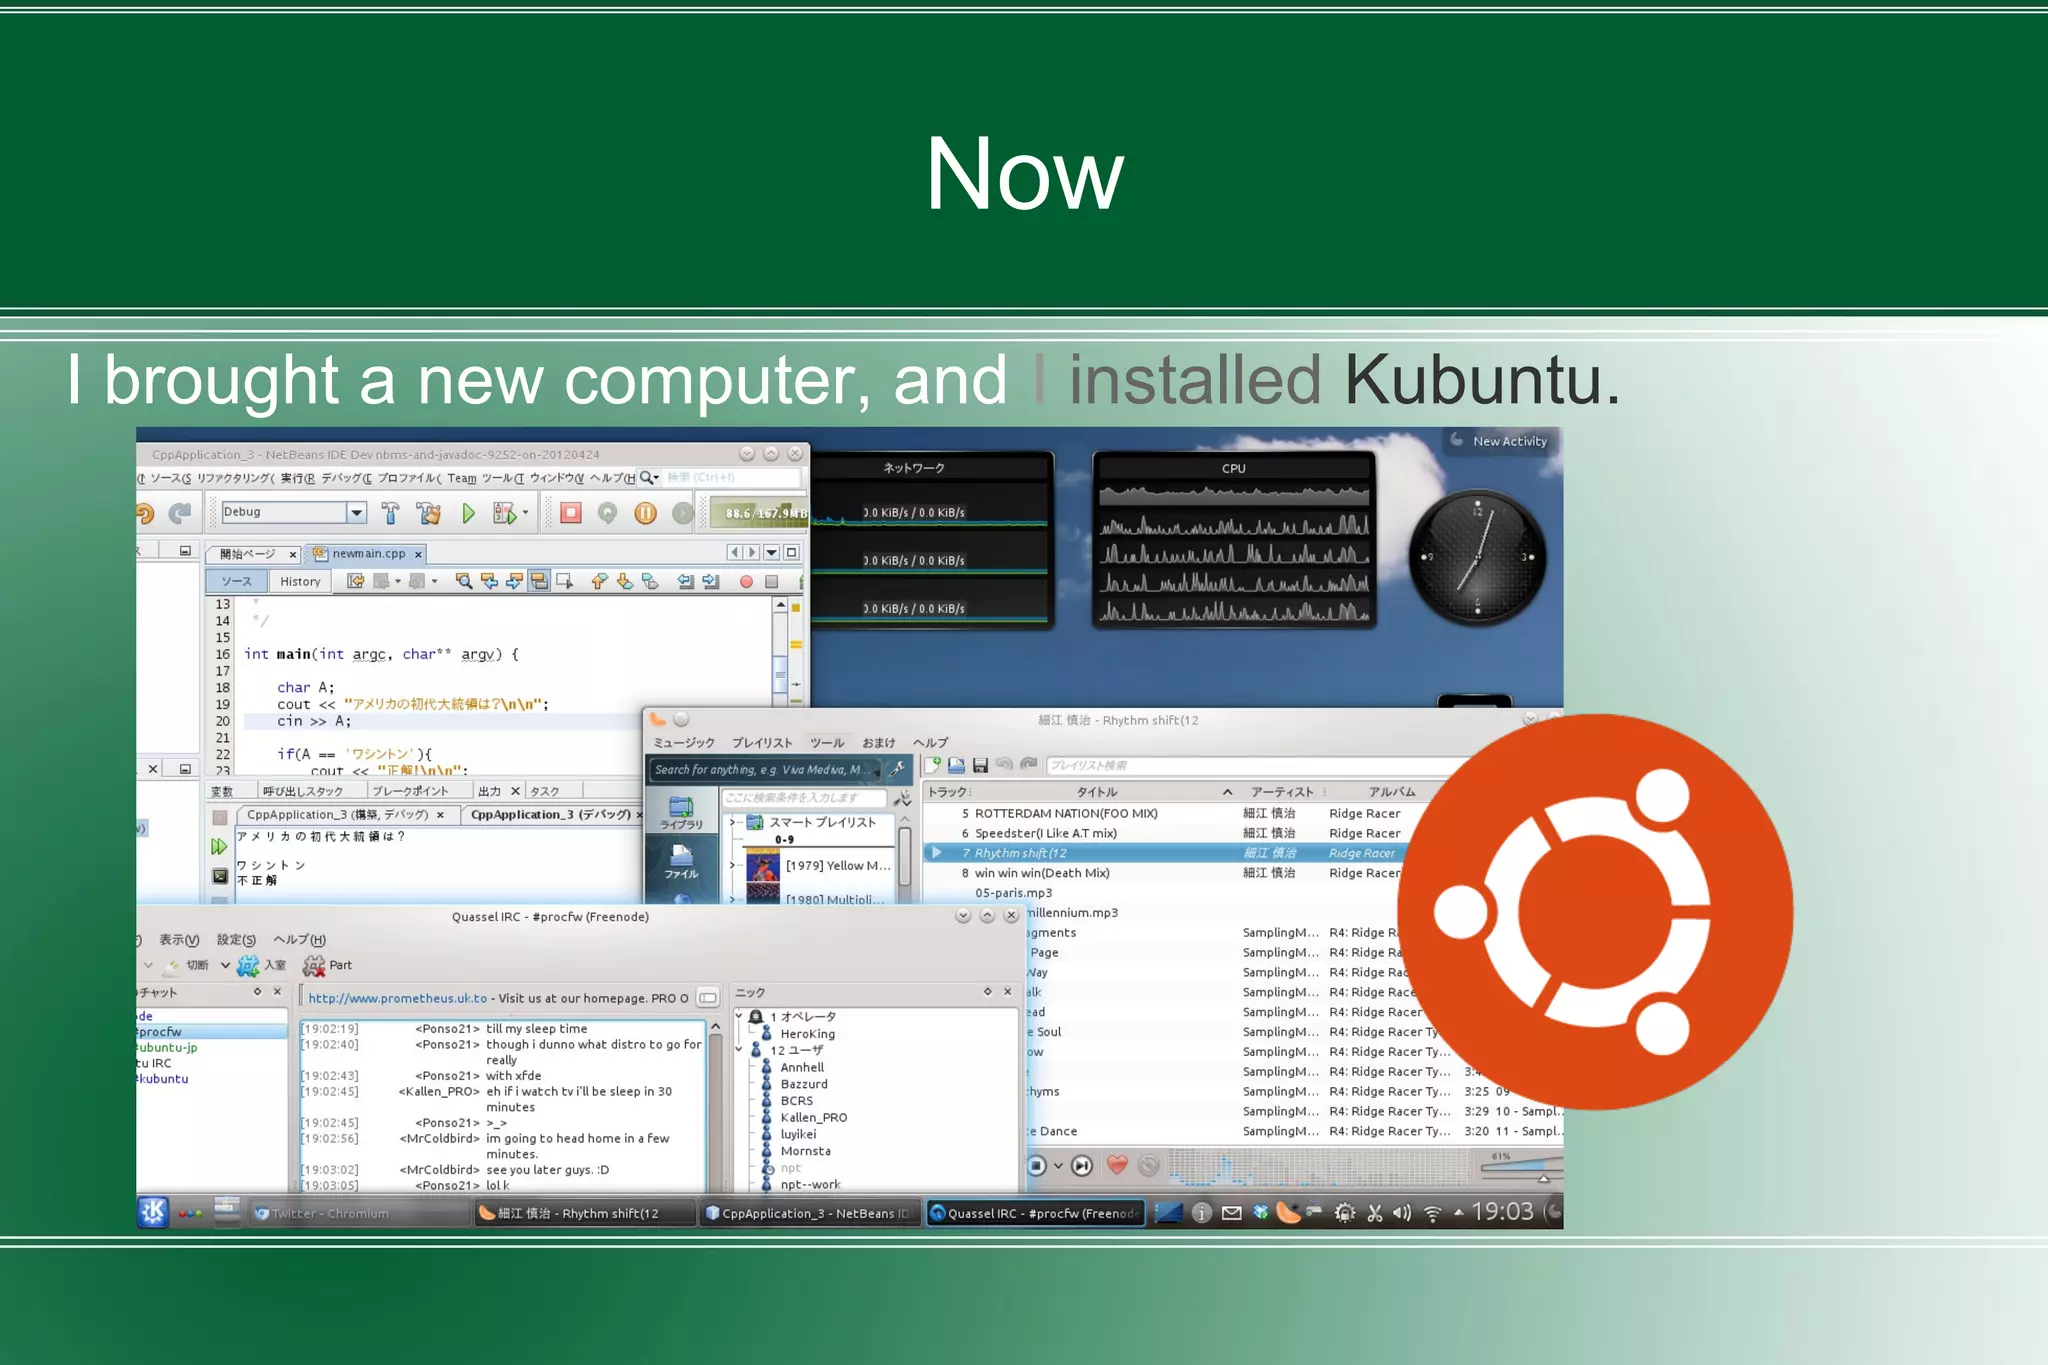Toggle highlight search in NetBeans editor toolbar

[539, 581]
